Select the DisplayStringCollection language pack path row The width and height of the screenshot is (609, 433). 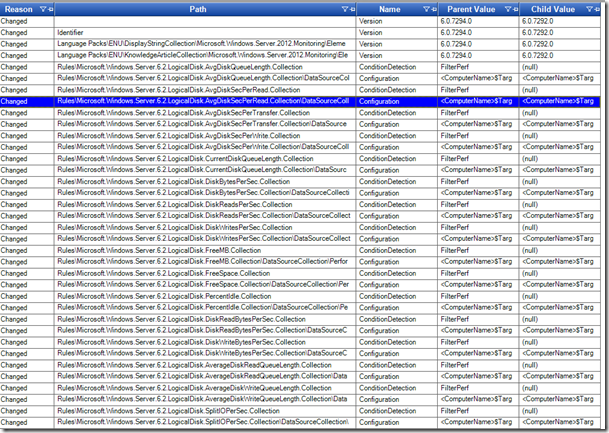point(205,44)
